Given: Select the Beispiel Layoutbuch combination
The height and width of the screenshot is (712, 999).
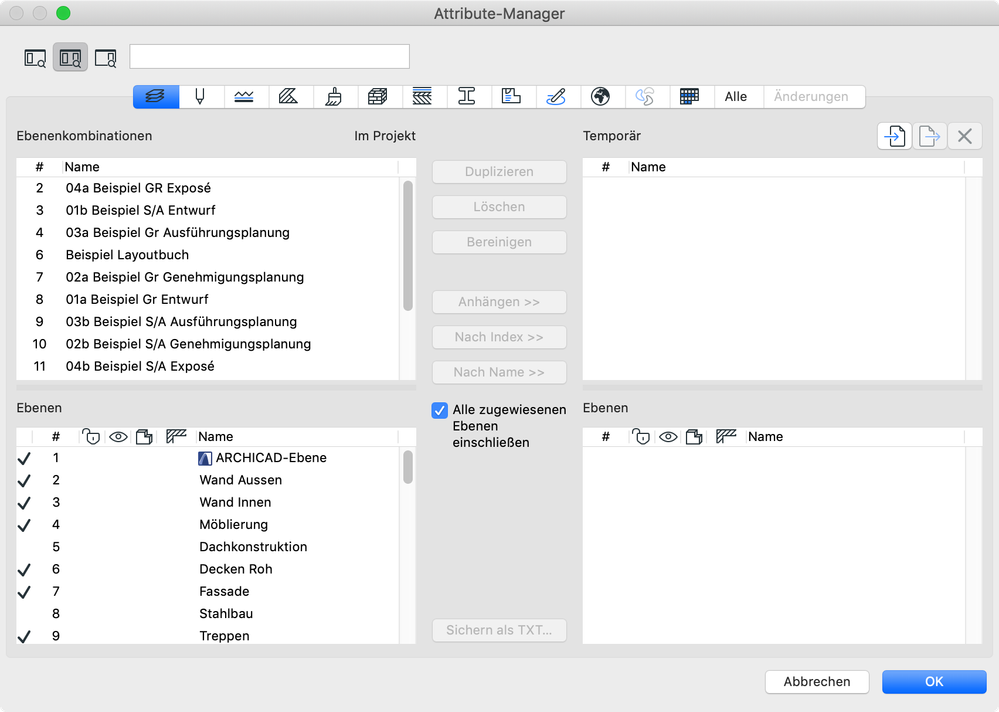Looking at the screenshot, I should pyautogui.click(x=208, y=255).
